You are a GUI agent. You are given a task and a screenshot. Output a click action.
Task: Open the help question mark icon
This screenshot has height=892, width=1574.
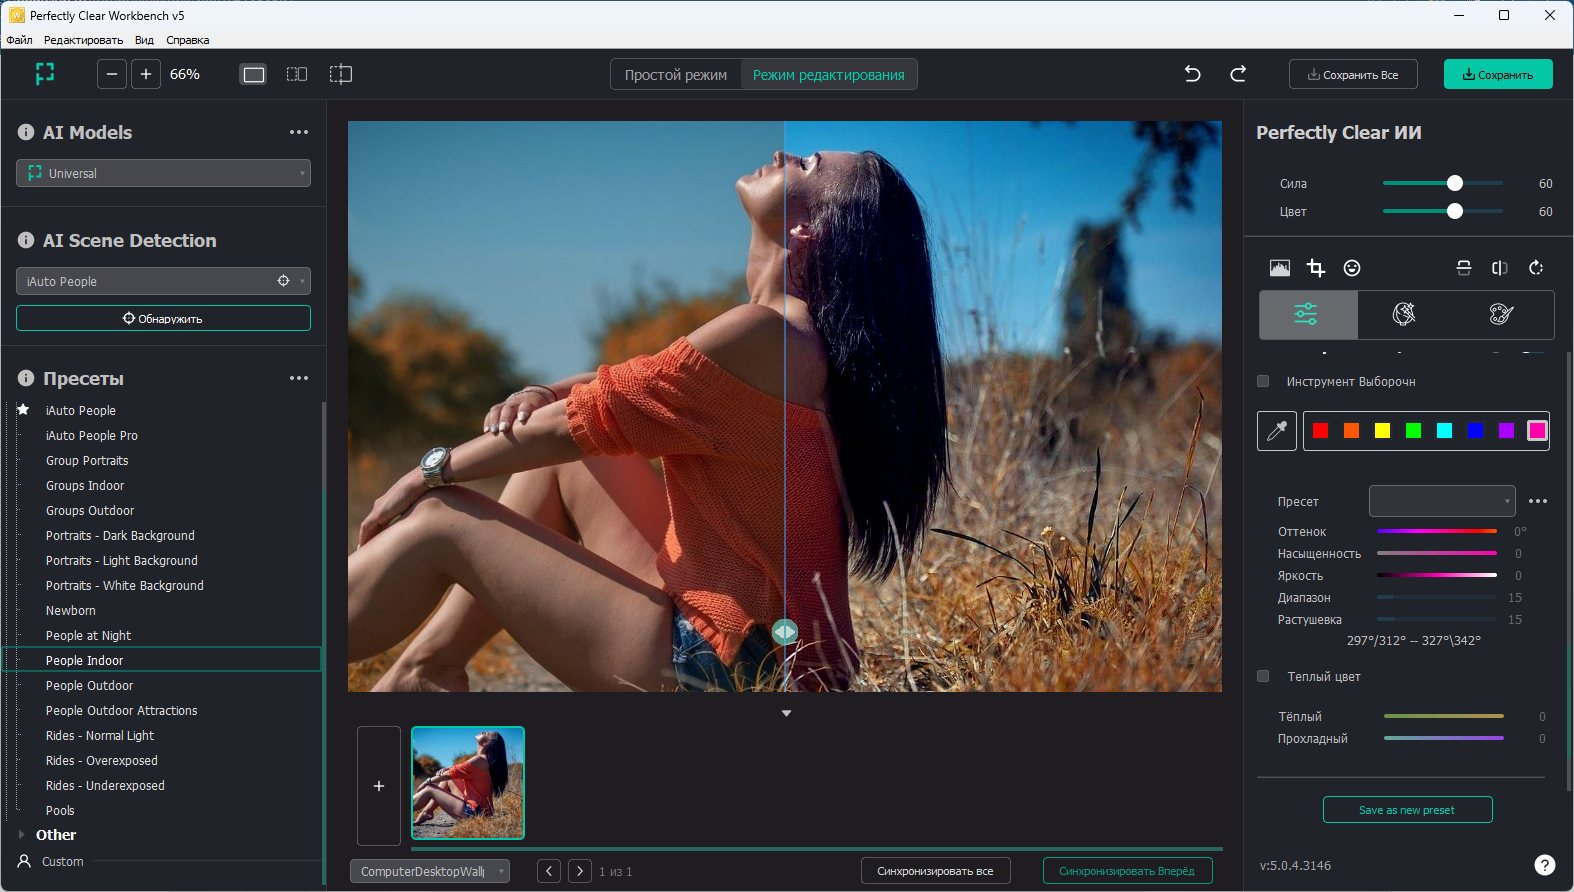click(1544, 865)
